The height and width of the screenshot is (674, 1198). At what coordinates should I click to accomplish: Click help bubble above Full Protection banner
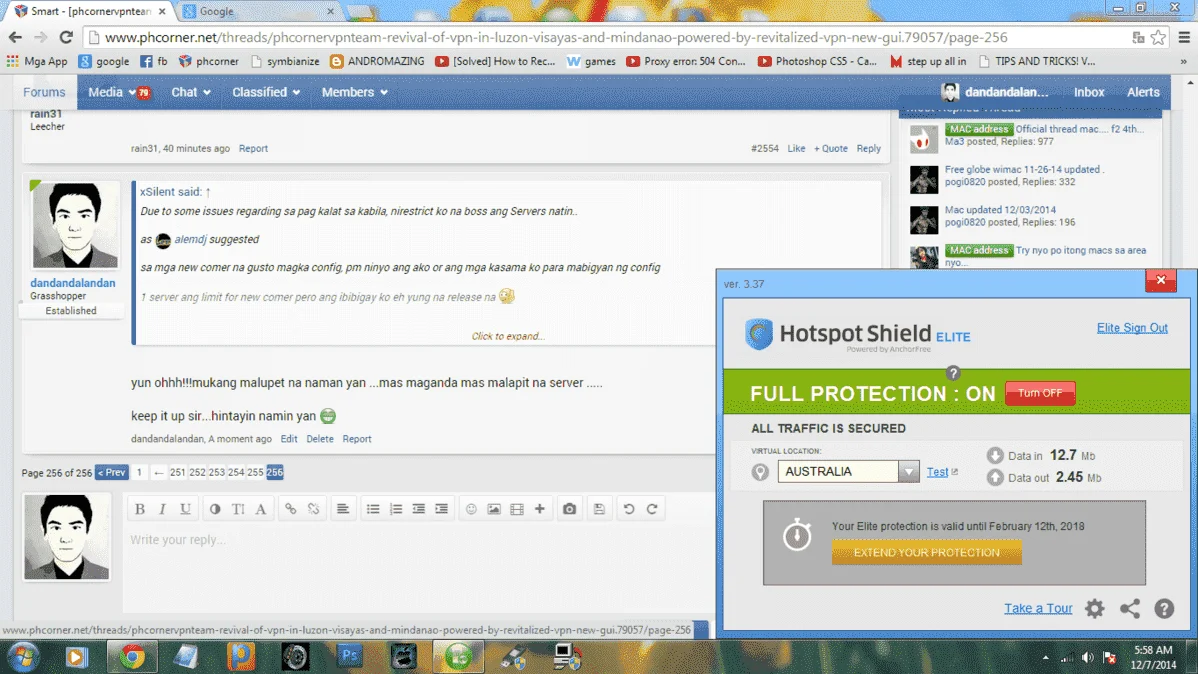tap(953, 373)
